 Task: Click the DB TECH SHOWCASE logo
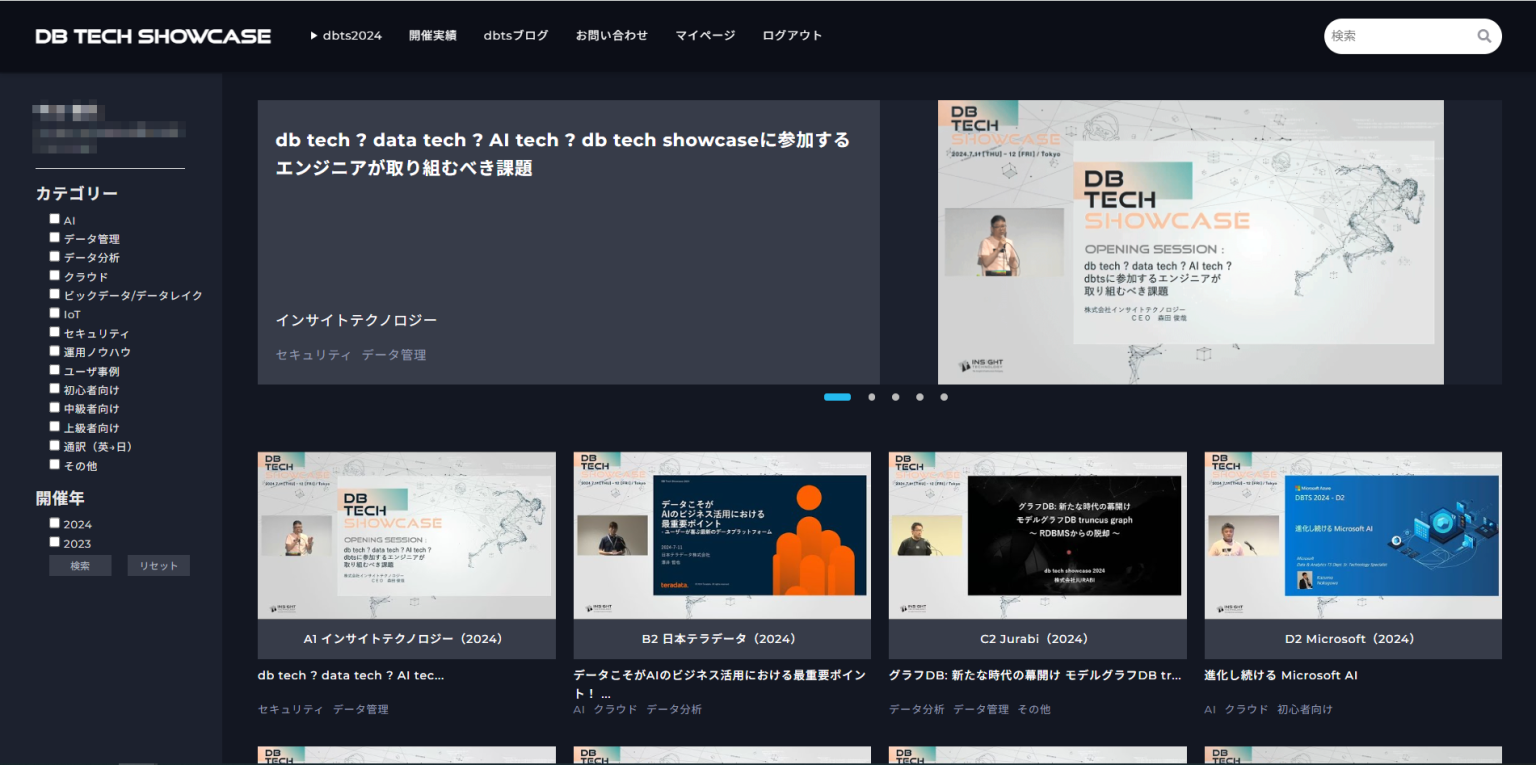tap(153, 36)
